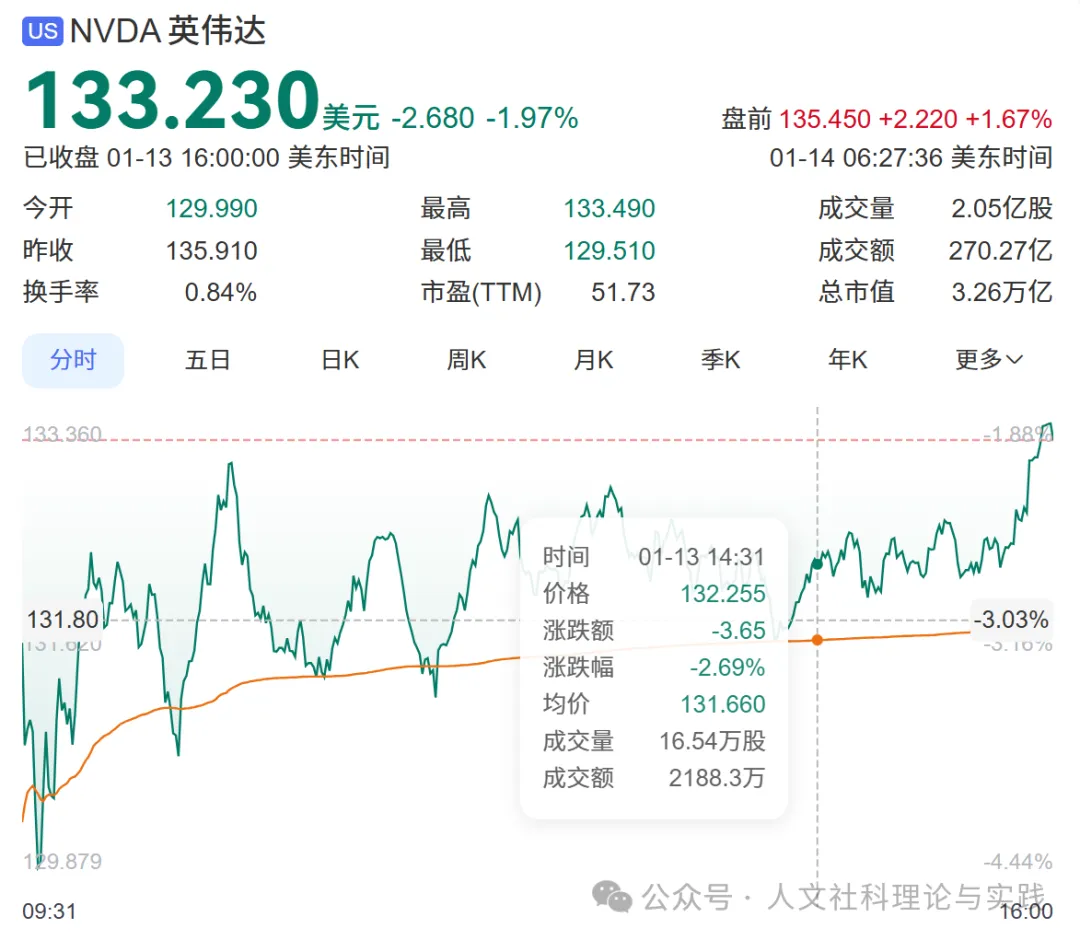Click the -3.03% crosshair percent label
Screen dimensions: 1080x940
pyautogui.click(x=1012, y=620)
